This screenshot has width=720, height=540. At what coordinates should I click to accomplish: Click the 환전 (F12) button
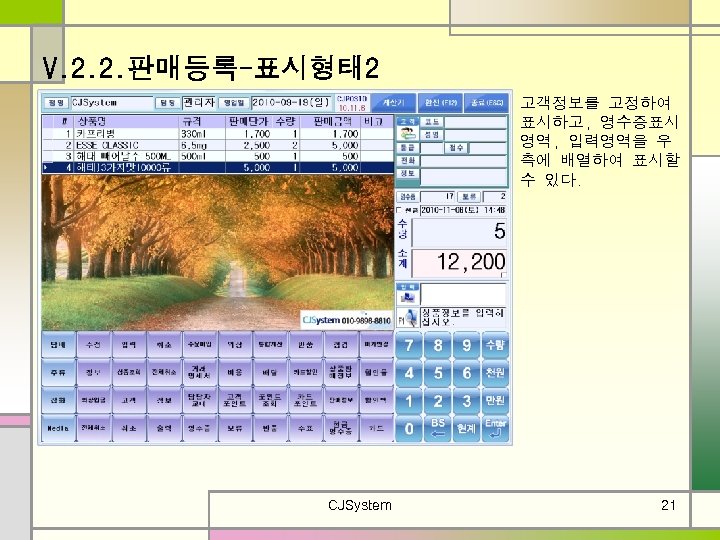click(x=440, y=103)
